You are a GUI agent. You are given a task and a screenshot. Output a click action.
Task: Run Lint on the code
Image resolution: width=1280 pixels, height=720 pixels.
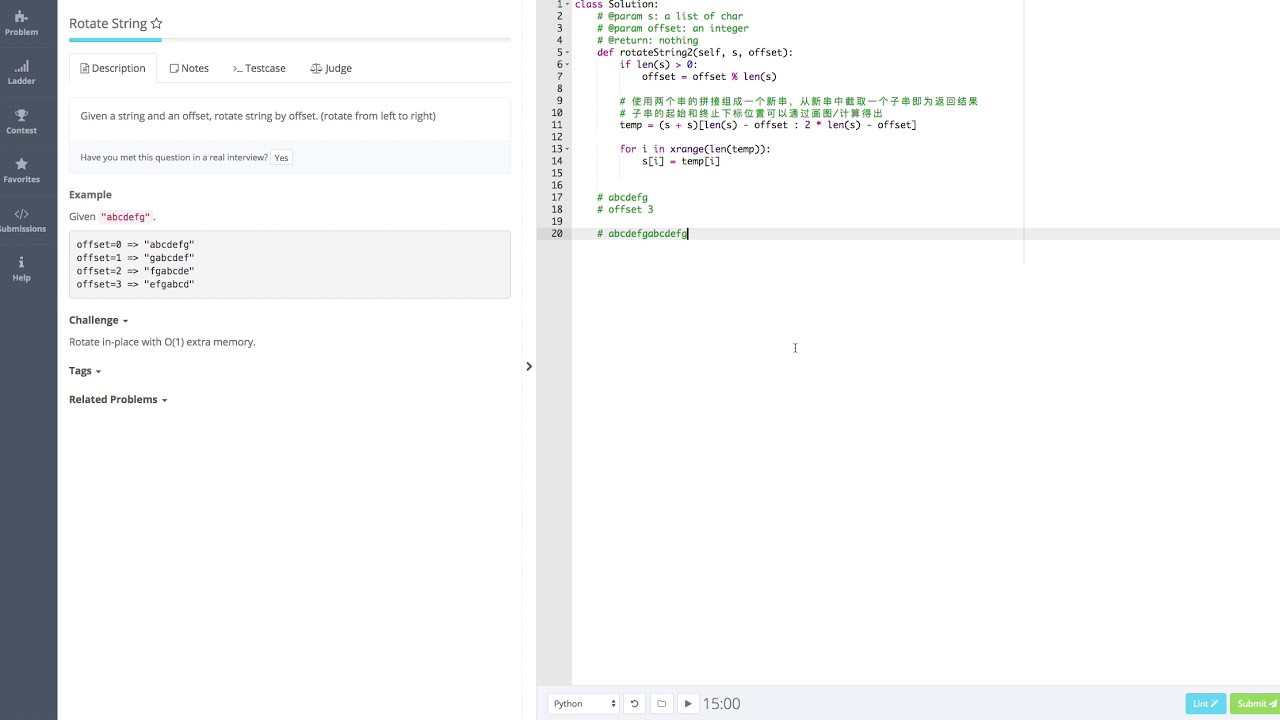1206,704
